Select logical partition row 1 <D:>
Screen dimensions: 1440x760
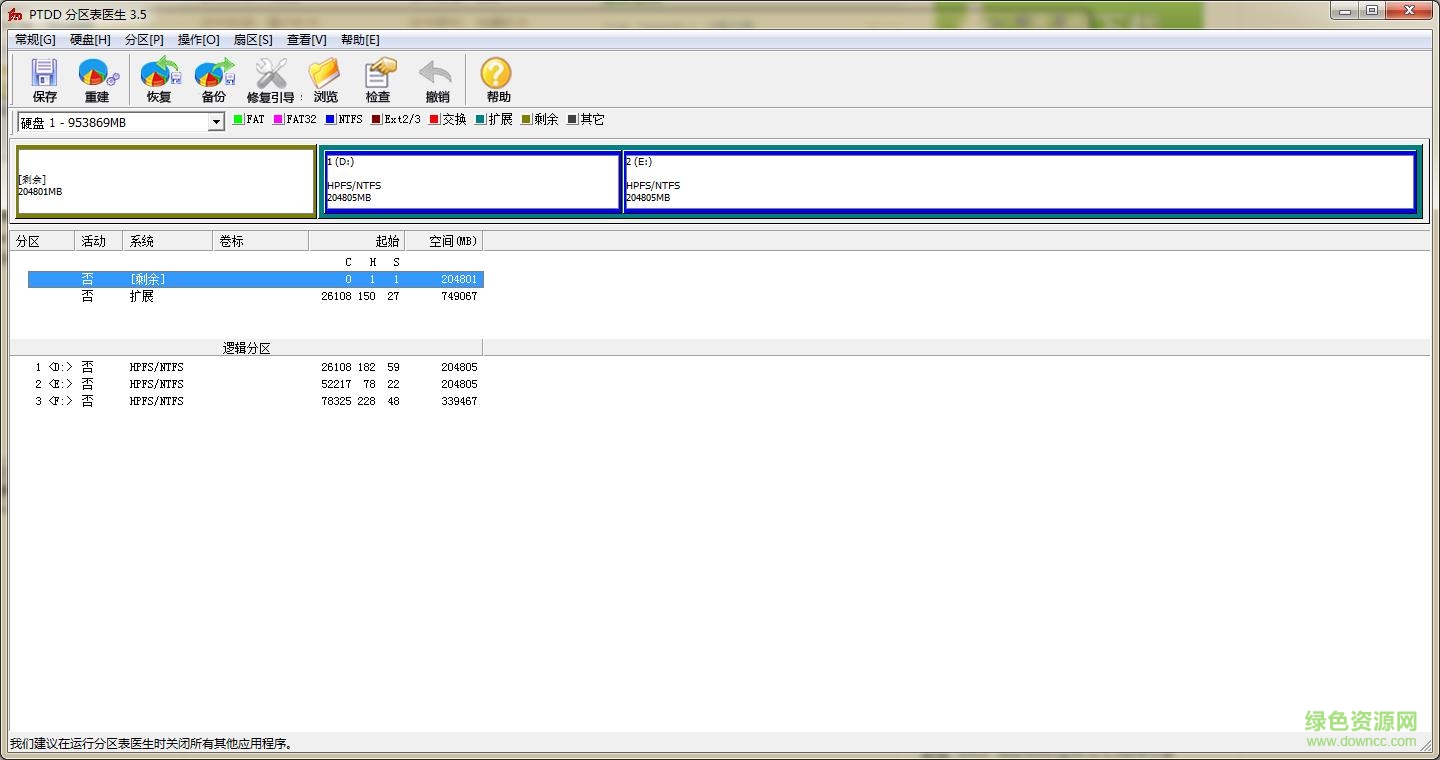point(256,367)
